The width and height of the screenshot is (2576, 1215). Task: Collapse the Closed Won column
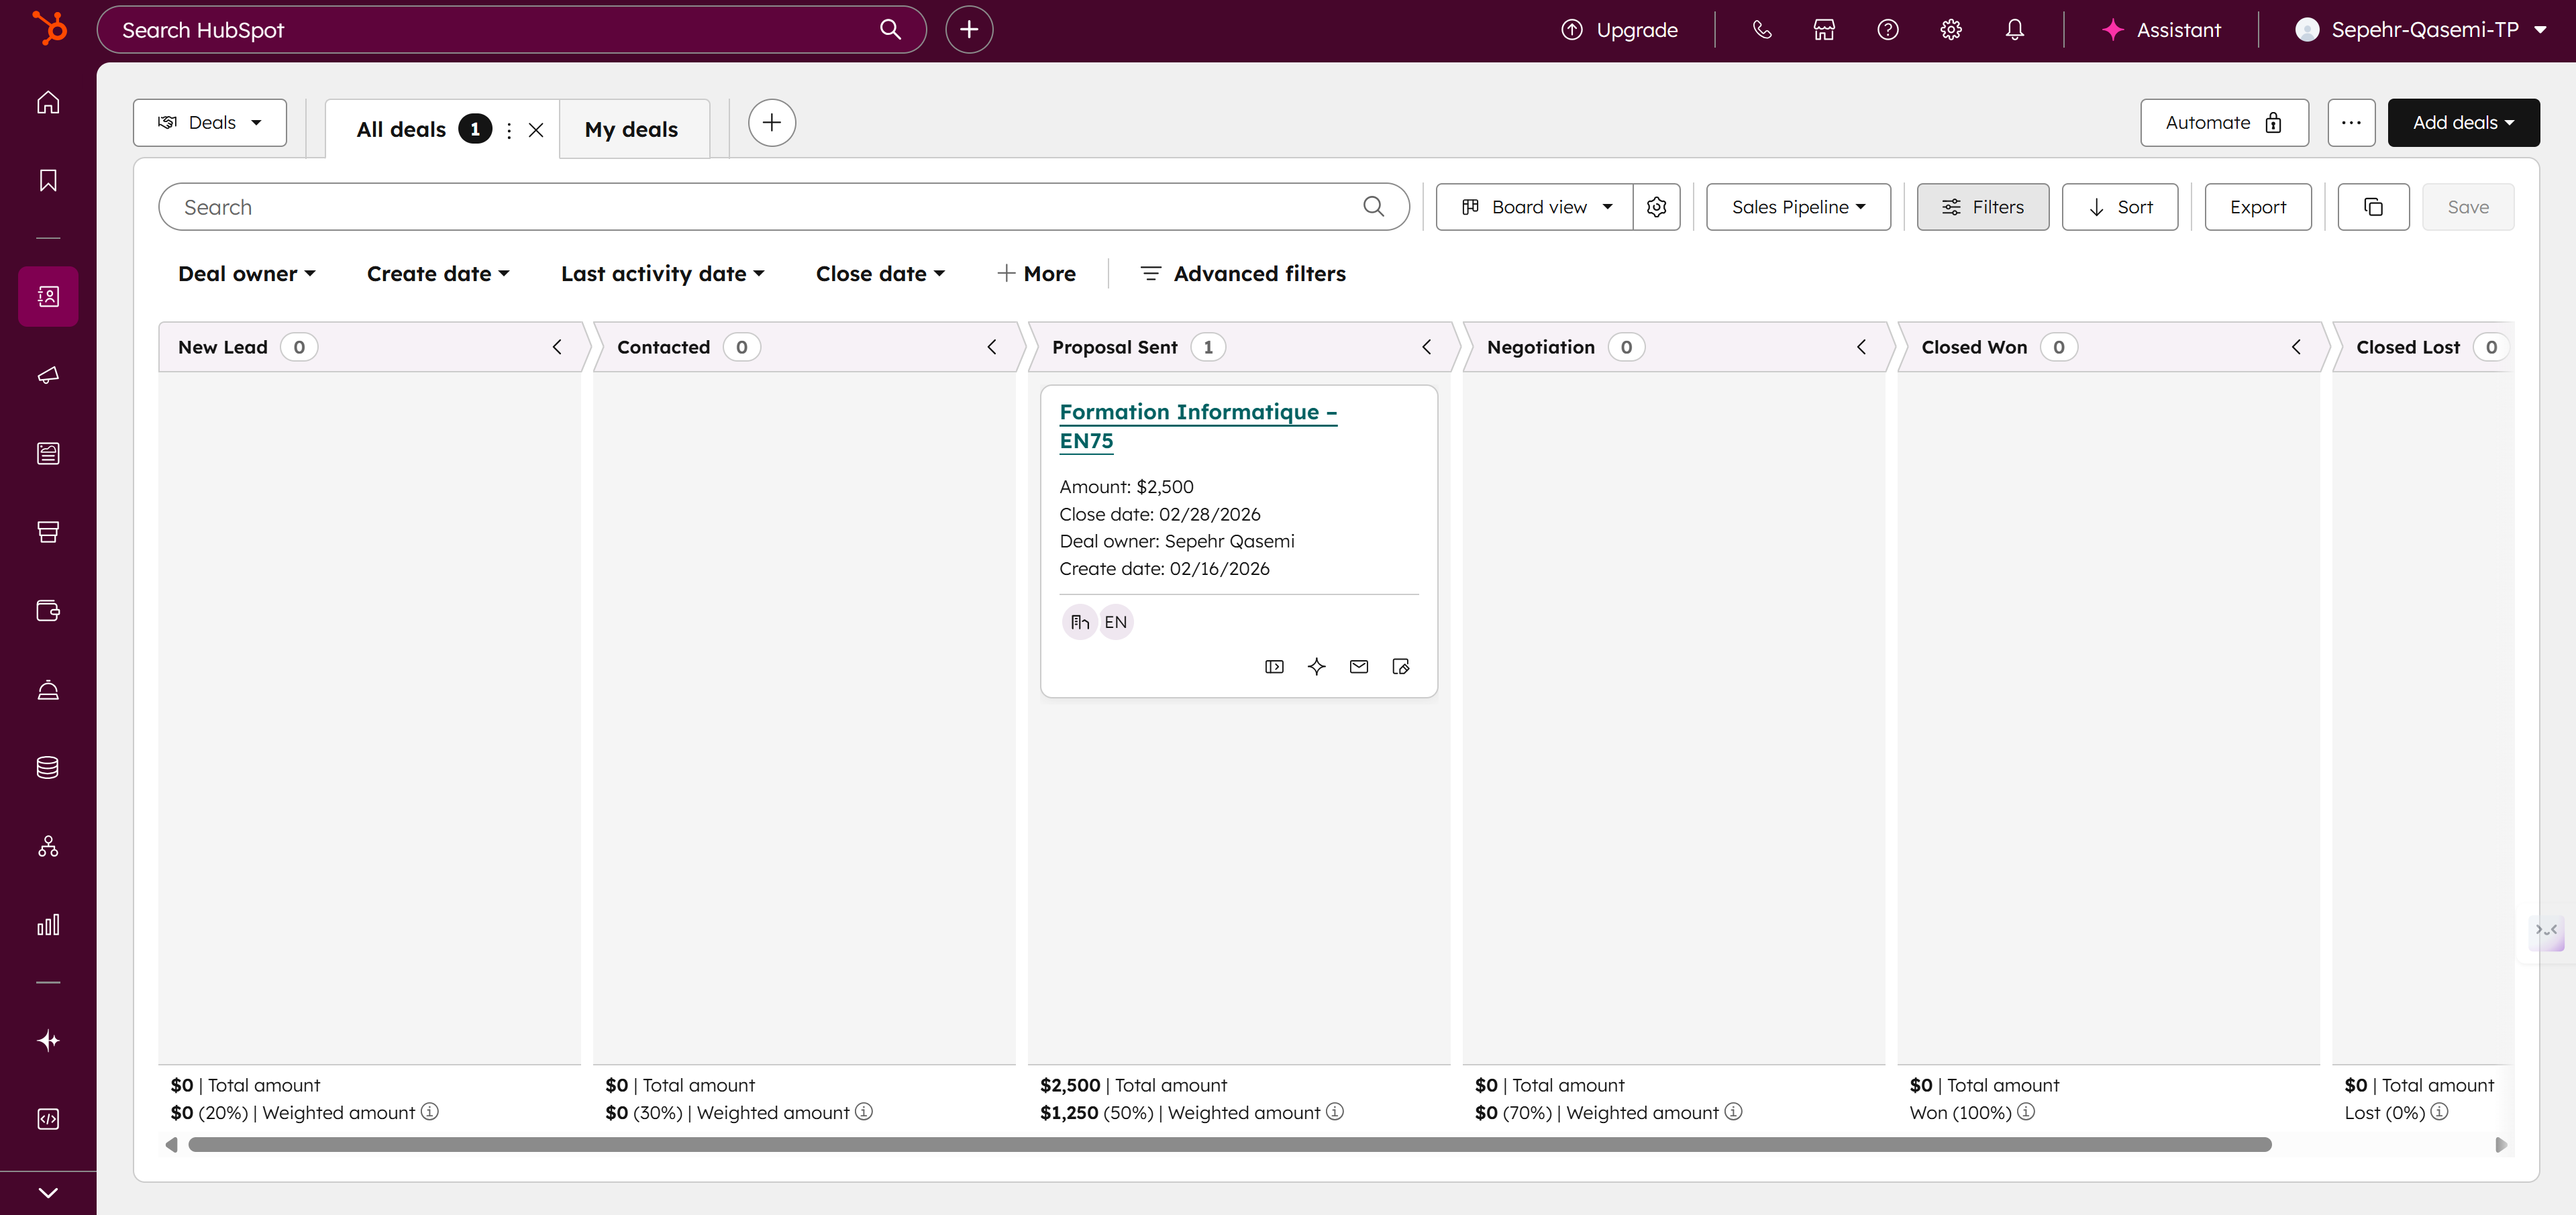[x=2296, y=347]
